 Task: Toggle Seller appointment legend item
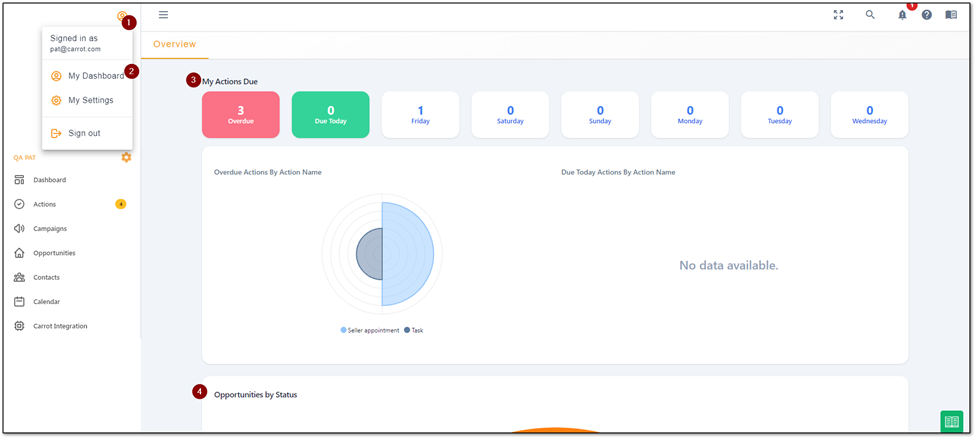coord(370,330)
